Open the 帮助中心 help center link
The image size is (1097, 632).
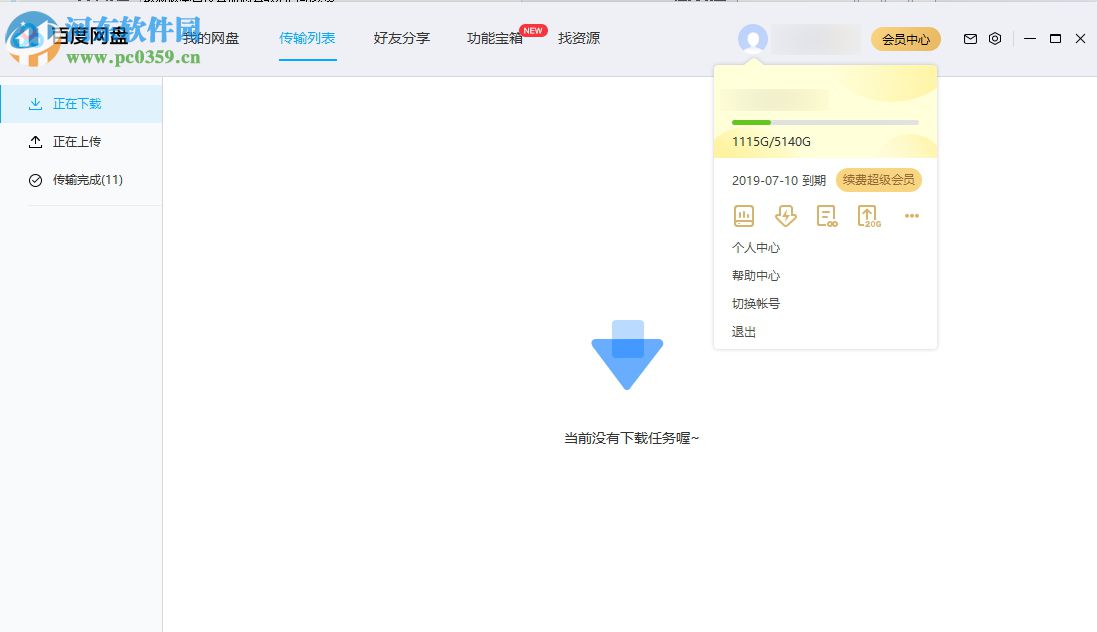(755, 275)
